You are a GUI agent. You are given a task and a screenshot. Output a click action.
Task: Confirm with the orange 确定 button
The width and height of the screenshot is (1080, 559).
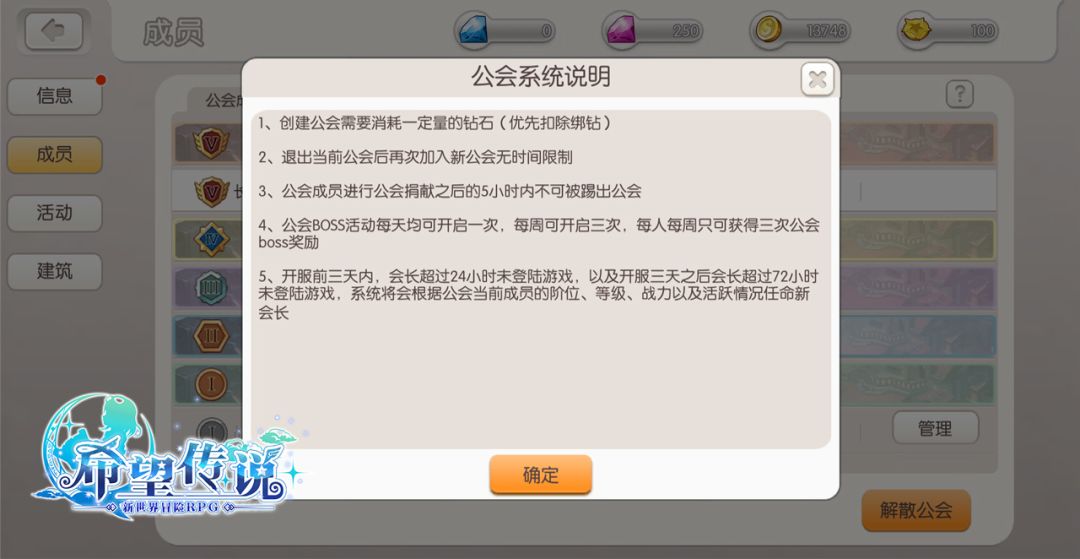[x=541, y=474]
